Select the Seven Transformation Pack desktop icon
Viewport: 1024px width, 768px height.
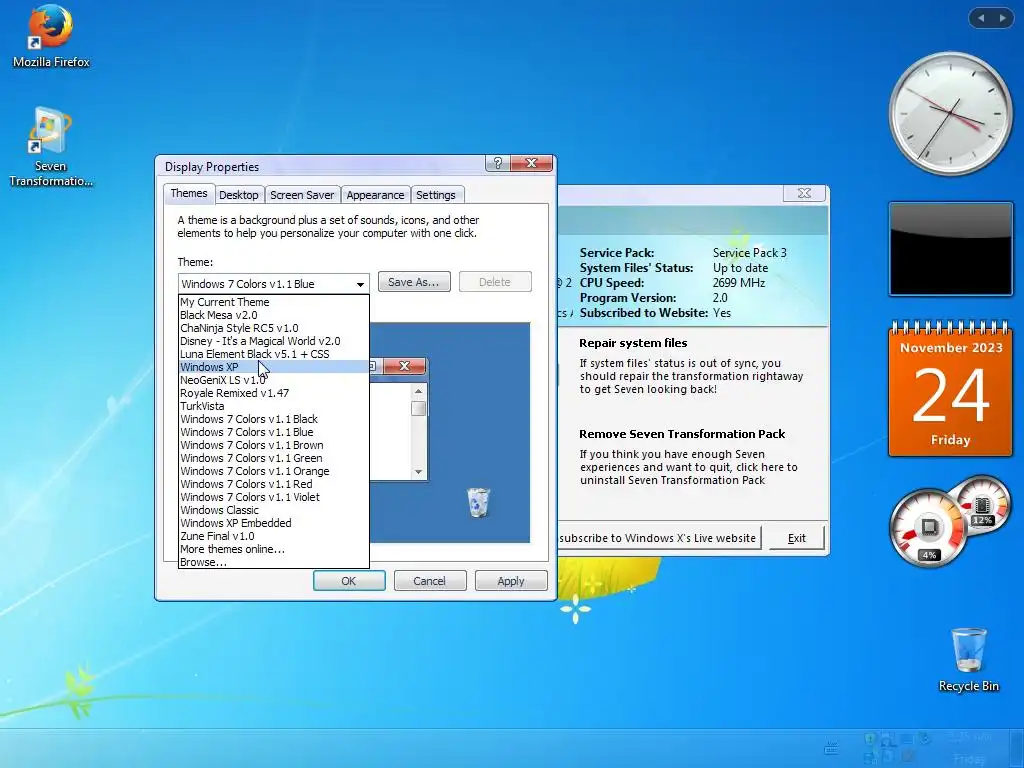click(x=50, y=146)
